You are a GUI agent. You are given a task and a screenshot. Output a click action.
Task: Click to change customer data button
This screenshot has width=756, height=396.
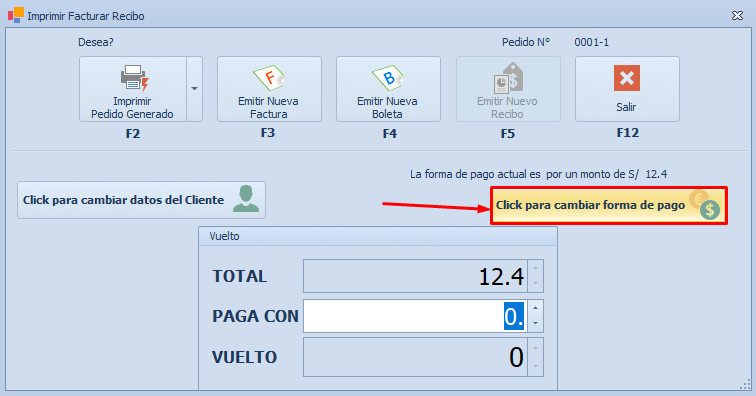[141, 200]
